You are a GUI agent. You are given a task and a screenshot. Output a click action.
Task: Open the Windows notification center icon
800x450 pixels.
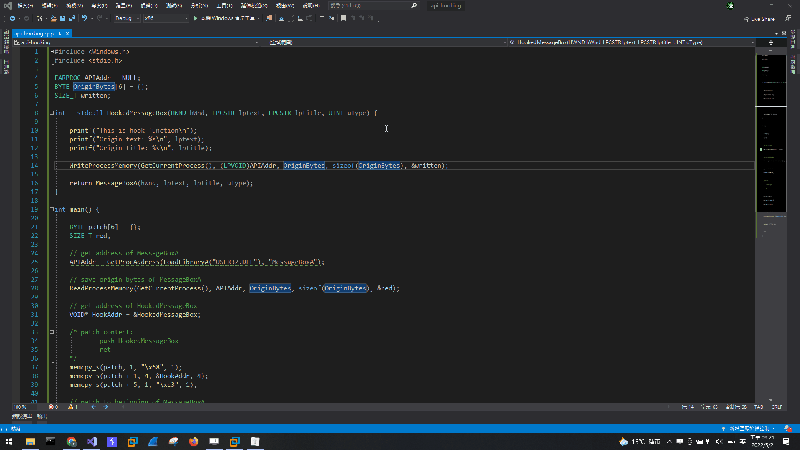(x=786, y=441)
